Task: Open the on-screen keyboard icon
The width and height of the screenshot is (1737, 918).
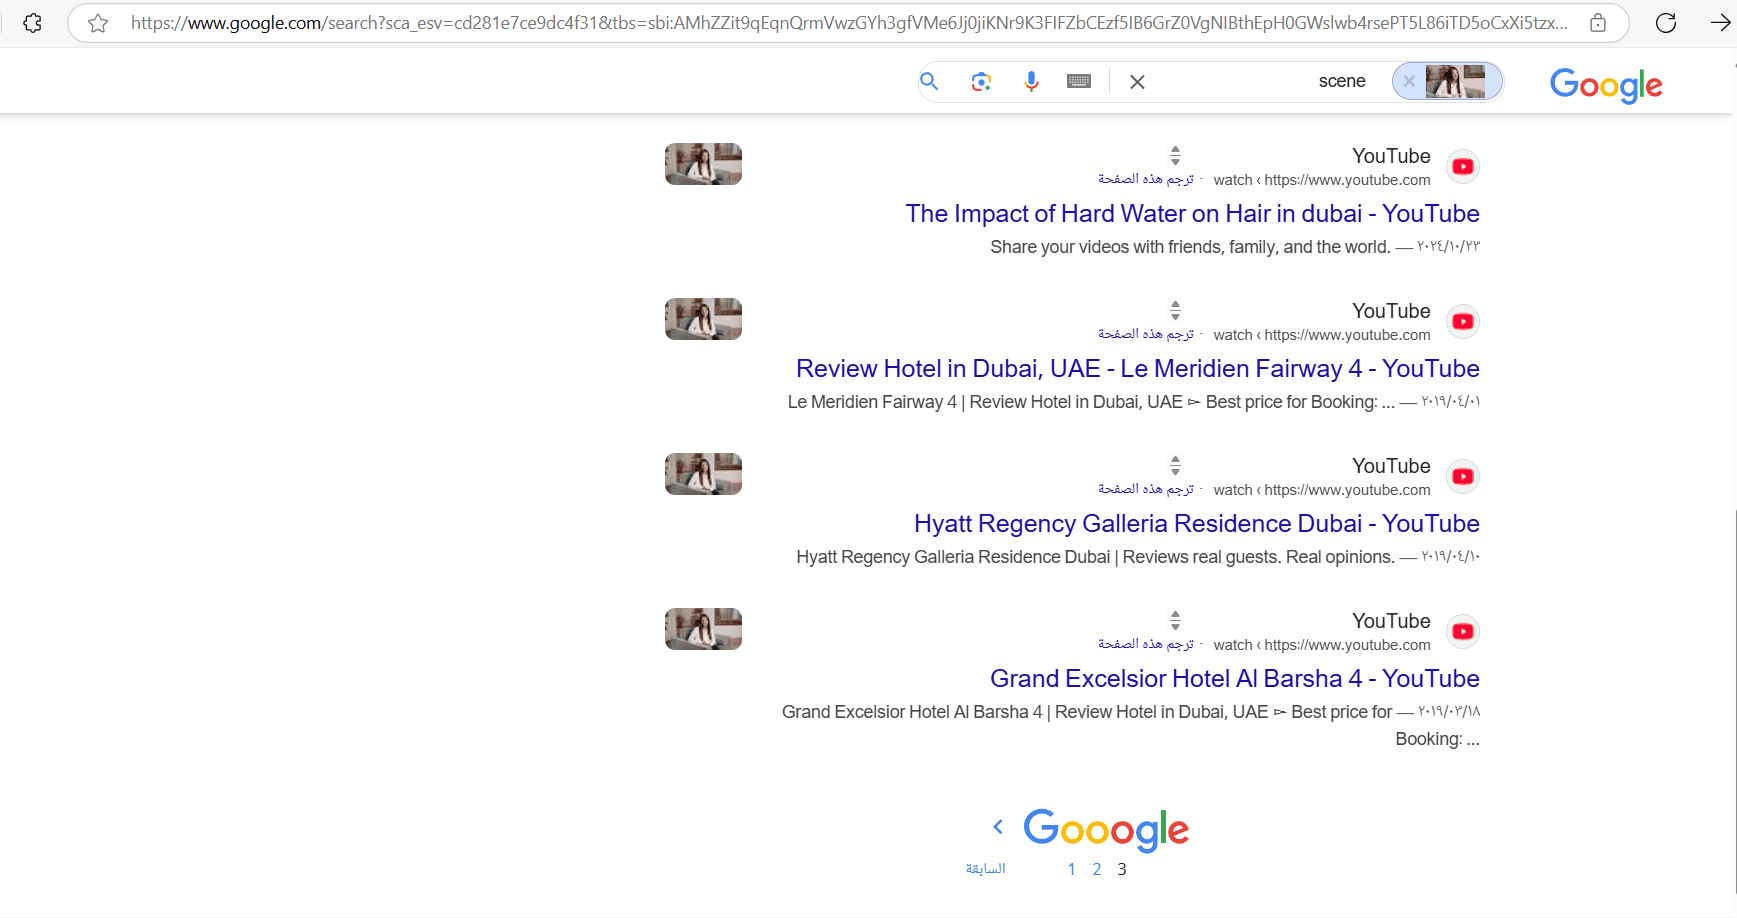Action: pyautogui.click(x=1079, y=82)
